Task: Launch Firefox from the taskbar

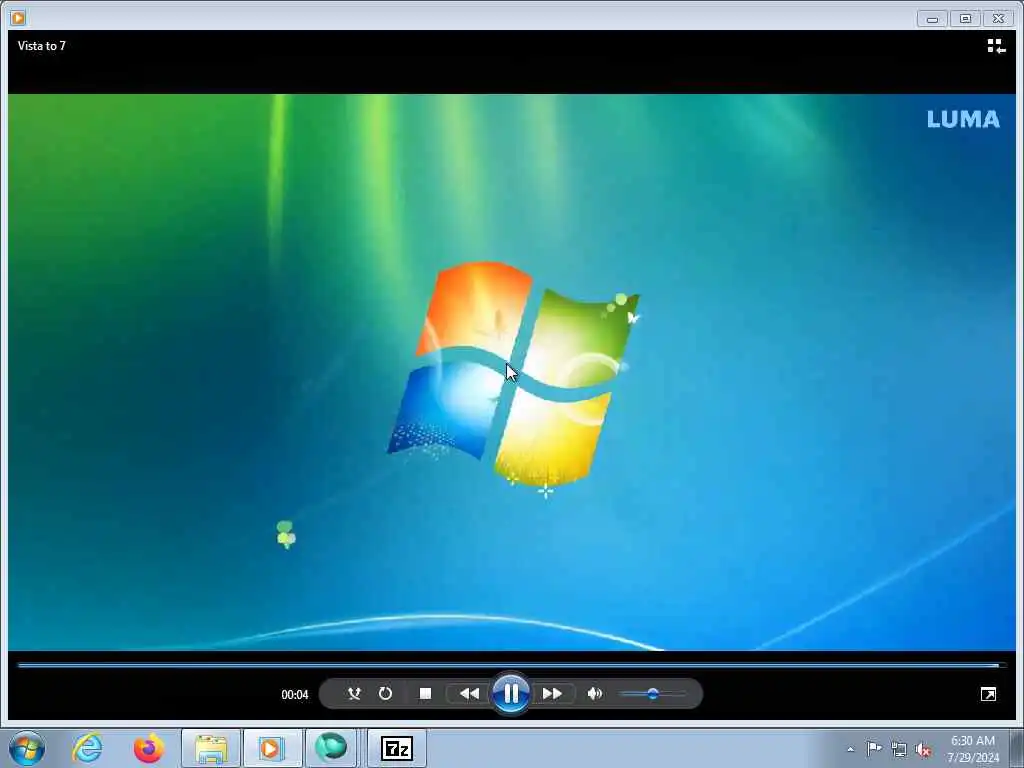Action: point(149,748)
